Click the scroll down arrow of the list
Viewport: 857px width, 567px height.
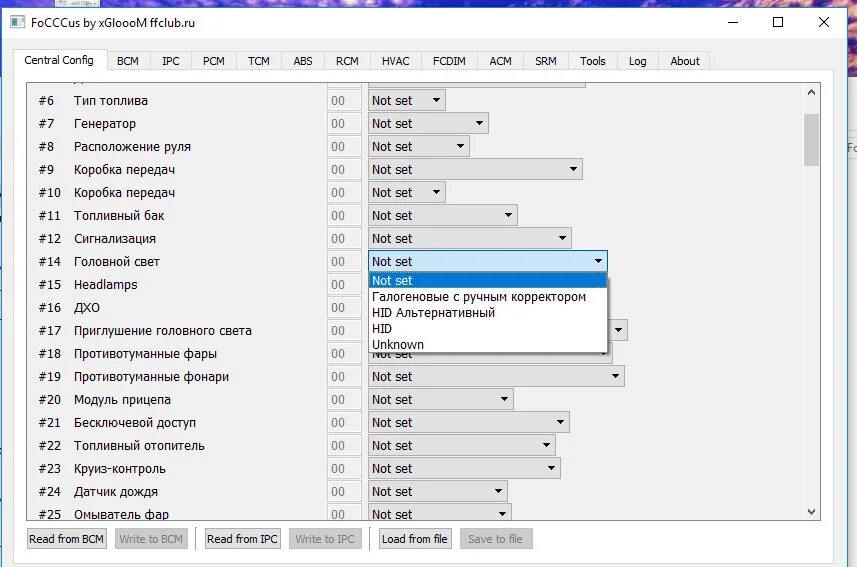[811, 512]
